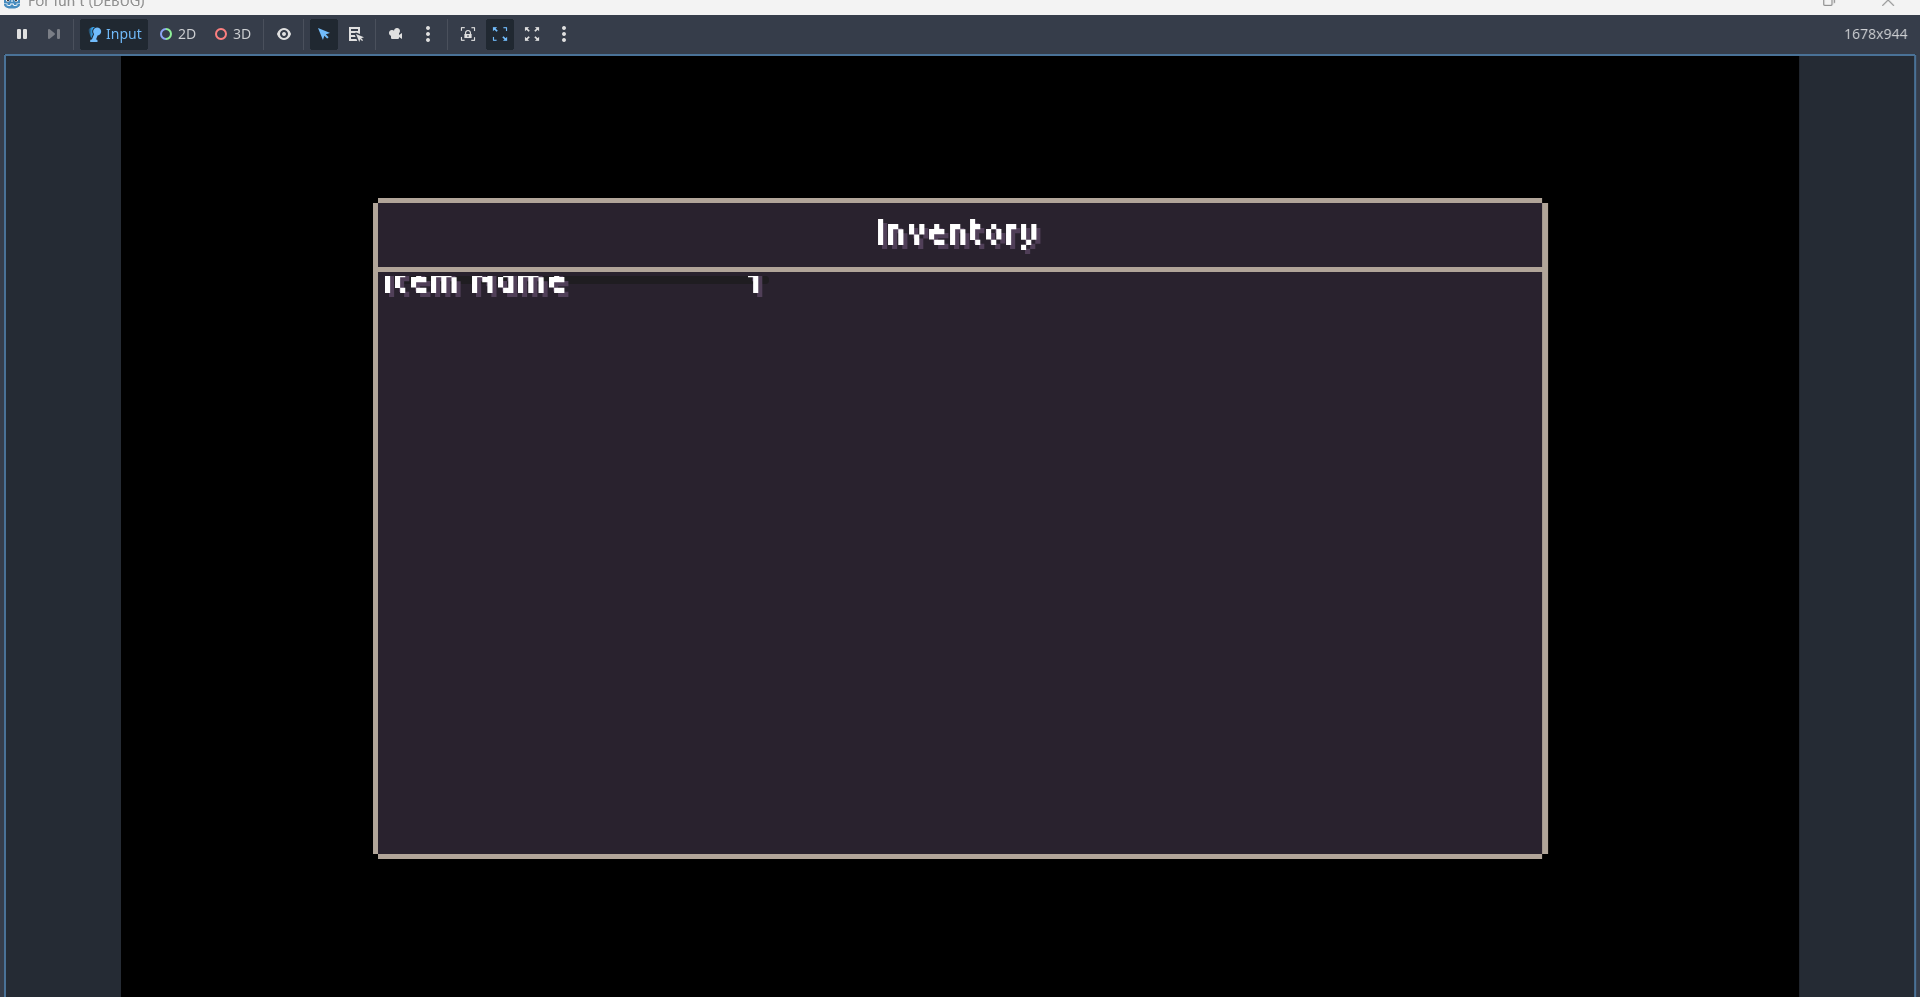Switch to 2D selection mode
This screenshot has height=997, width=1920.
(178, 34)
